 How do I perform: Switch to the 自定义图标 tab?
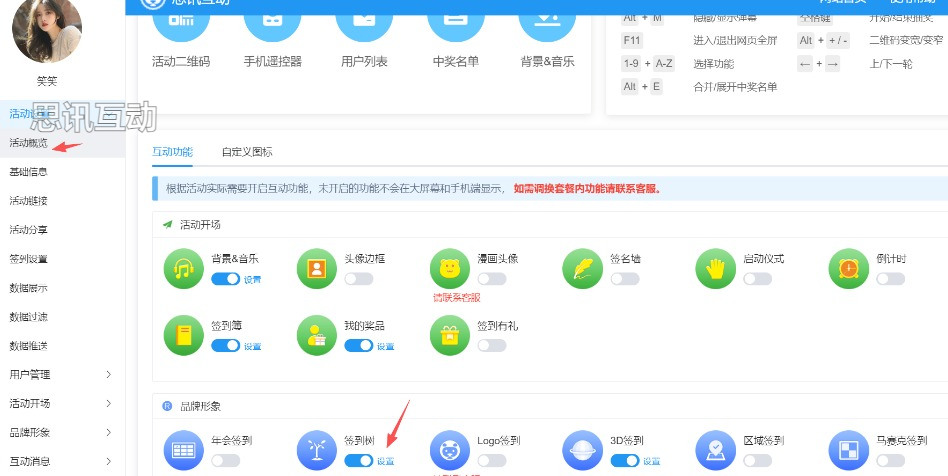click(x=247, y=152)
